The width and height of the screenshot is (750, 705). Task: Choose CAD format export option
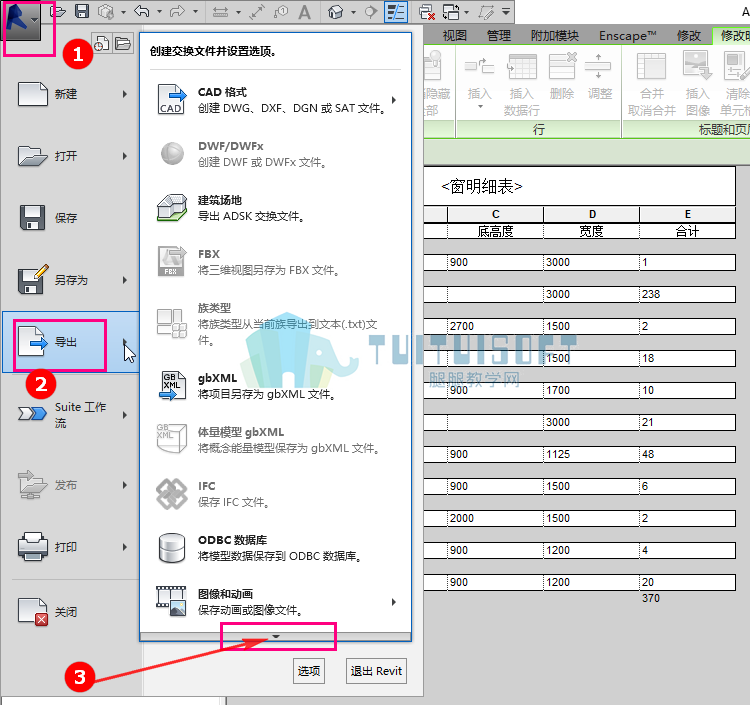(x=276, y=100)
